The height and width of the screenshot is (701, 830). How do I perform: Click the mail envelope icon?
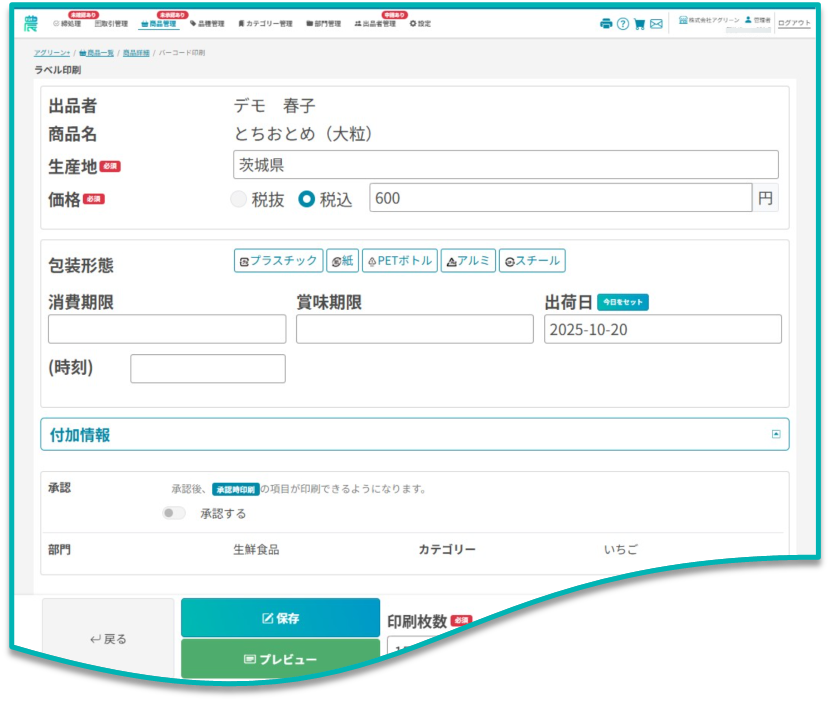[656, 24]
